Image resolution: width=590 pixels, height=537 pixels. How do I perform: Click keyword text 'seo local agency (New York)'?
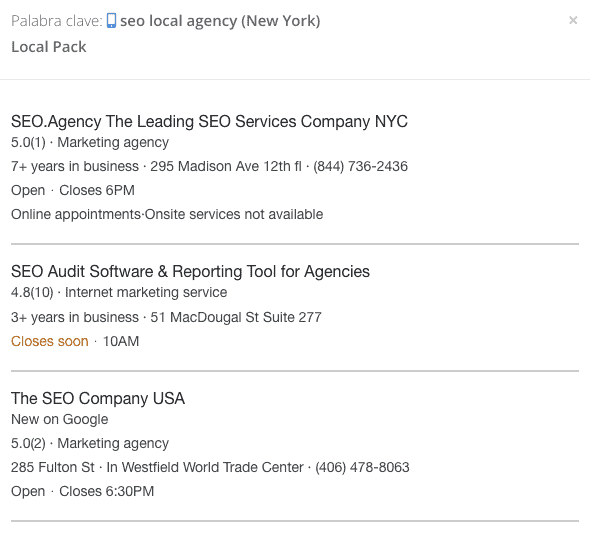220,21
